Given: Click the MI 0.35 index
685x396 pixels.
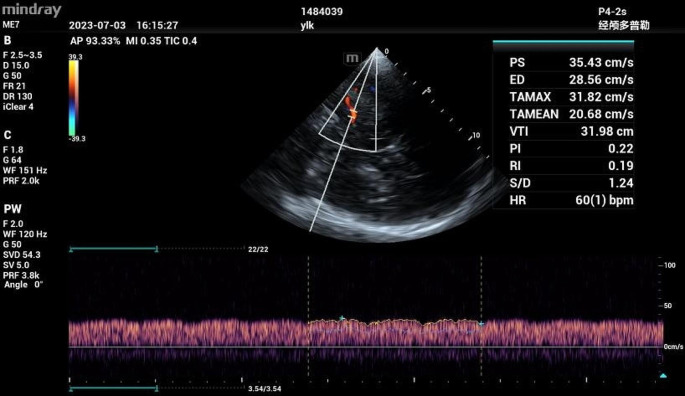Looking at the screenshot, I should [x=143, y=41].
